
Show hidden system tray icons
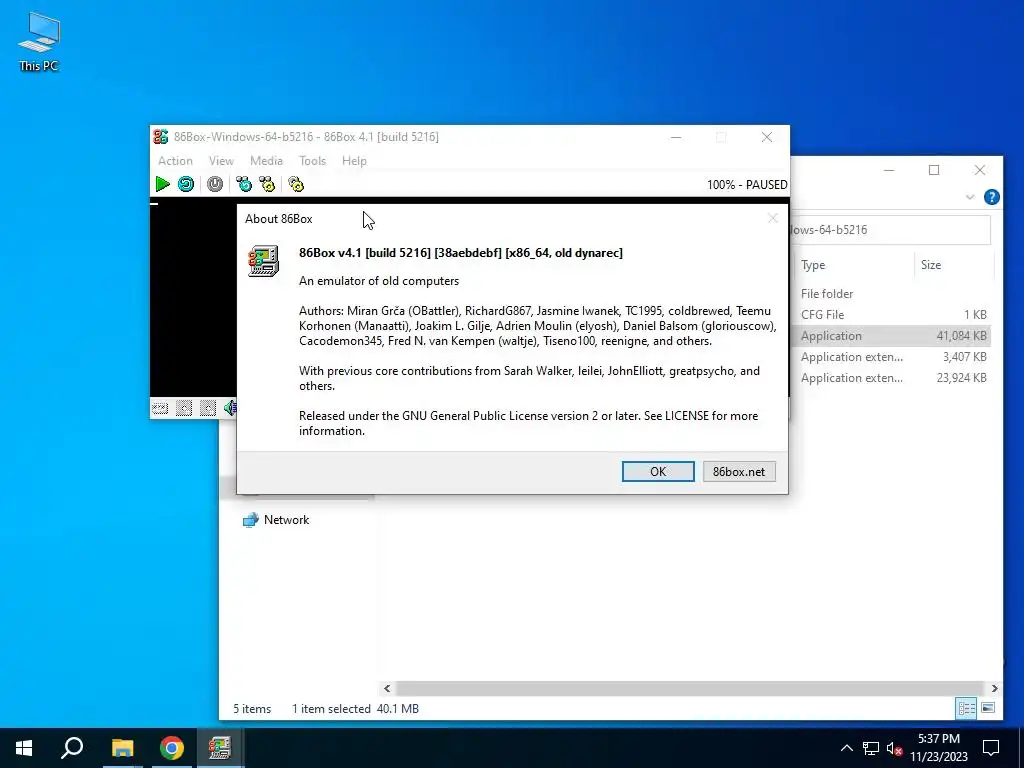pyautogui.click(x=846, y=748)
